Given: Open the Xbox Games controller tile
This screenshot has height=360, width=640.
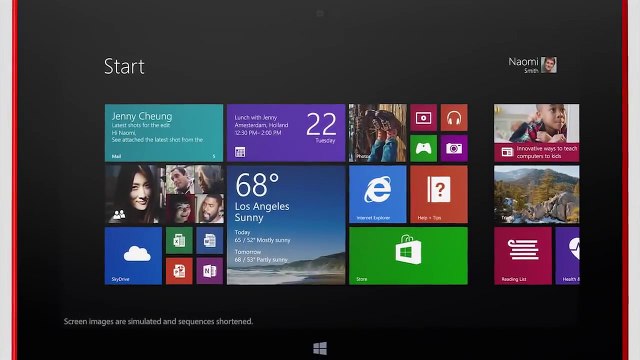Looking at the screenshot, I should 423,148.
